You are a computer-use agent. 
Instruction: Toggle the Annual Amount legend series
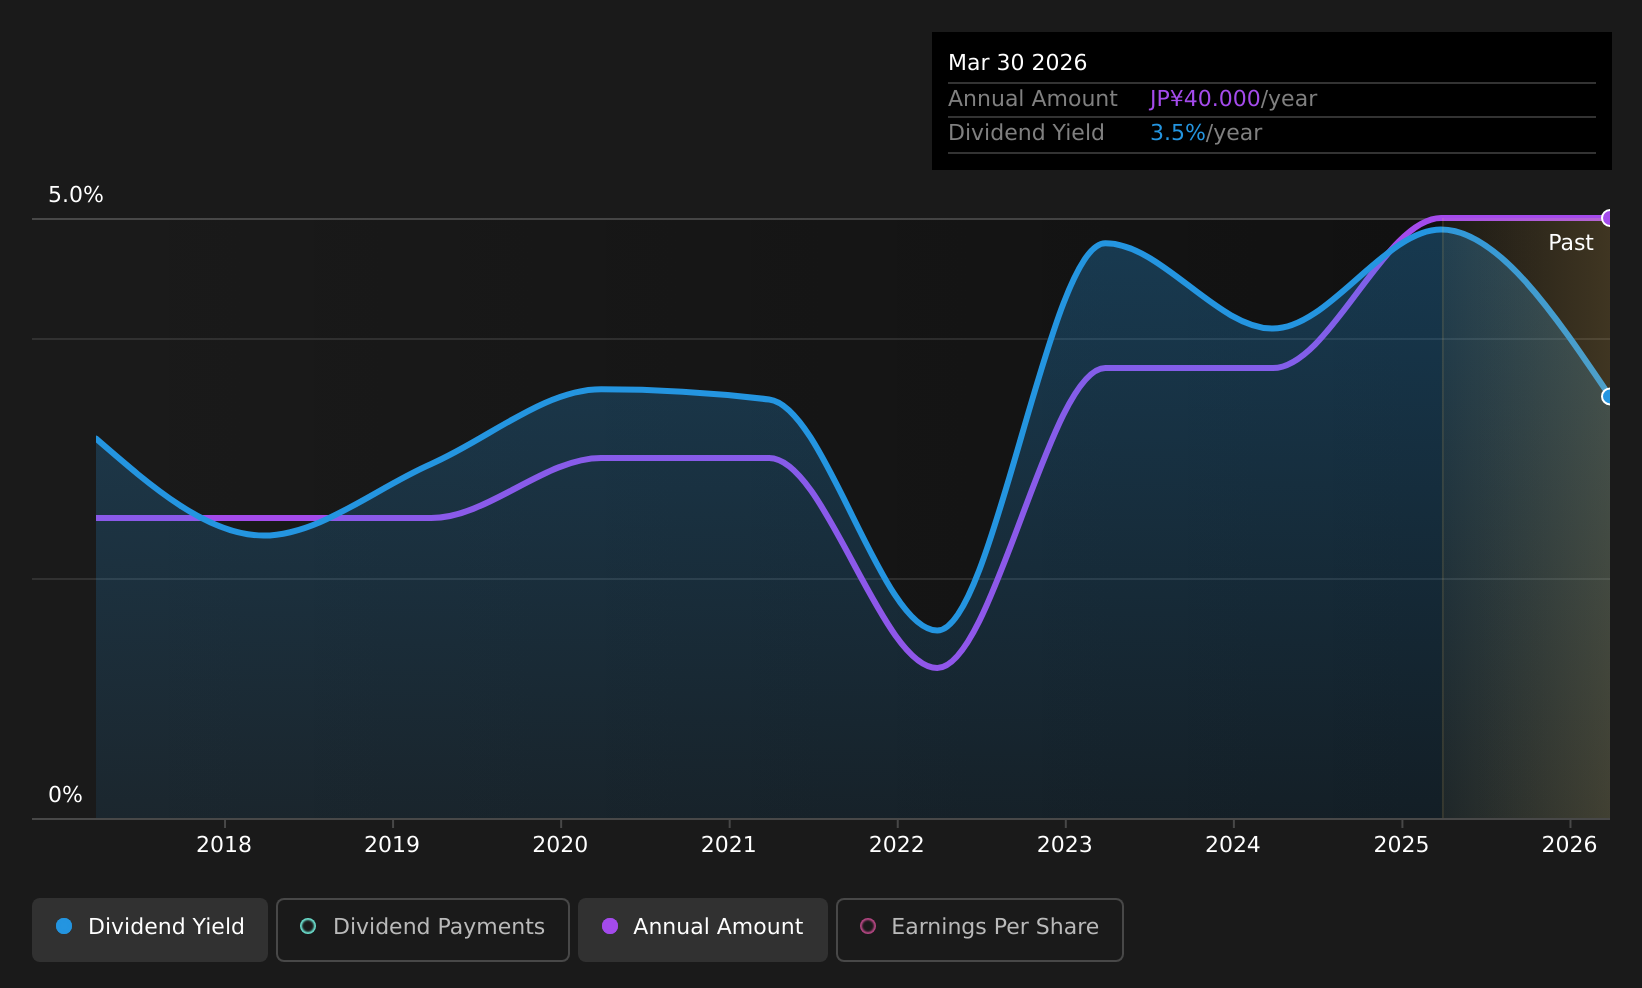coord(702,929)
